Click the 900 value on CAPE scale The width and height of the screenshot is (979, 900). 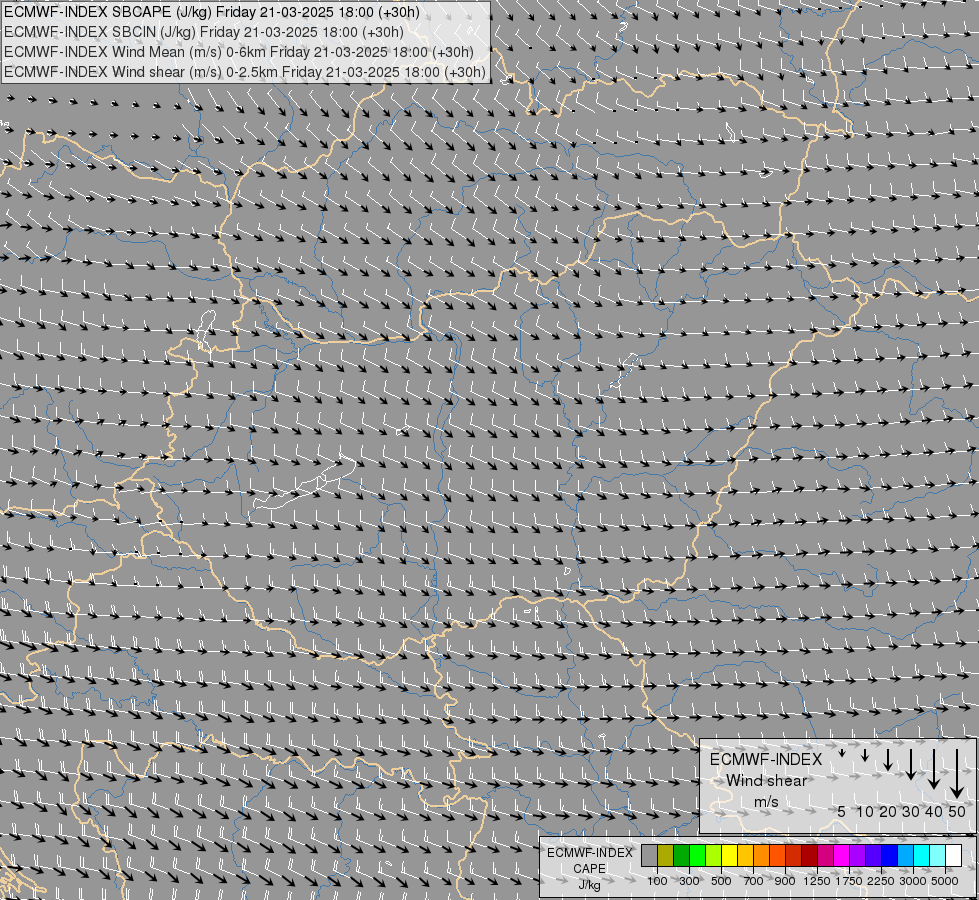pos(785,881)
